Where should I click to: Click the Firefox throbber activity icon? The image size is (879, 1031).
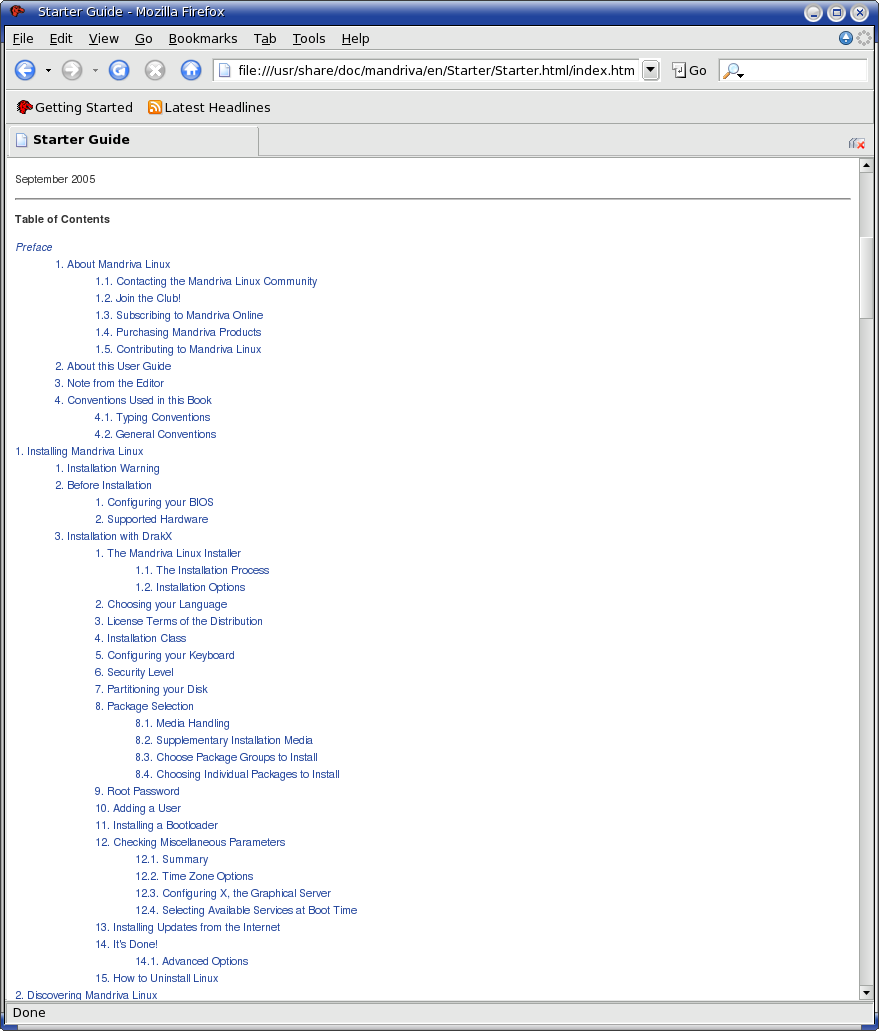coord(864,38)
